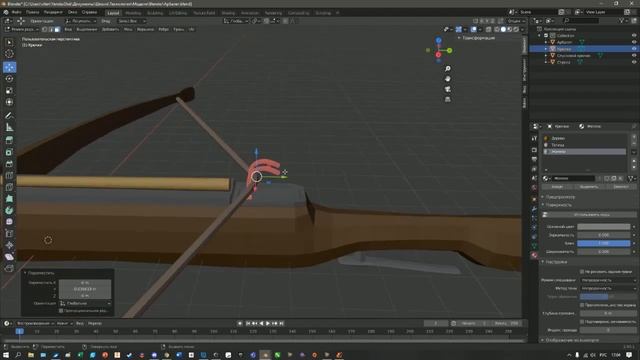Image resolution: width=640 pixels, height=360 pixels.
Task: Switch to the Shading workspace tab
Action: pyautogui.click(x=228, y=13)
